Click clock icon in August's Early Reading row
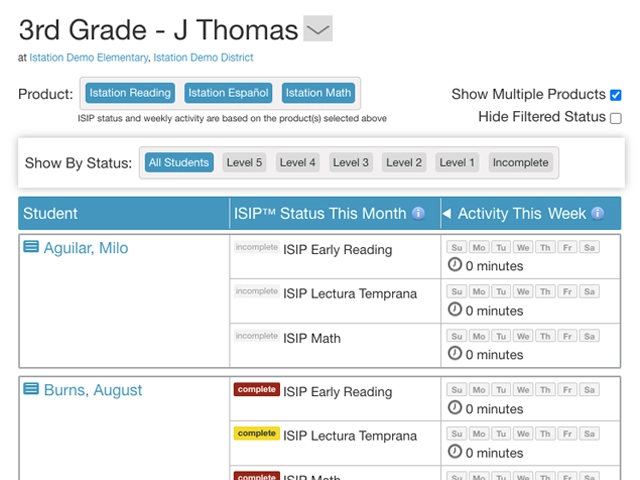This screenshot has height=480, width=640. point(455,407)
